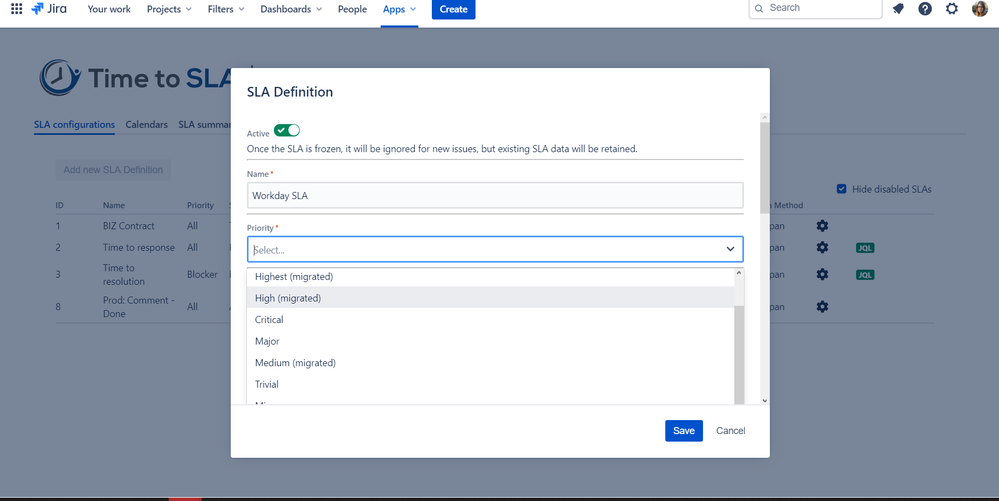The image size is (999, 501).
Task: Open the Filters dropdown menu
Action: [x=226, y=9]
